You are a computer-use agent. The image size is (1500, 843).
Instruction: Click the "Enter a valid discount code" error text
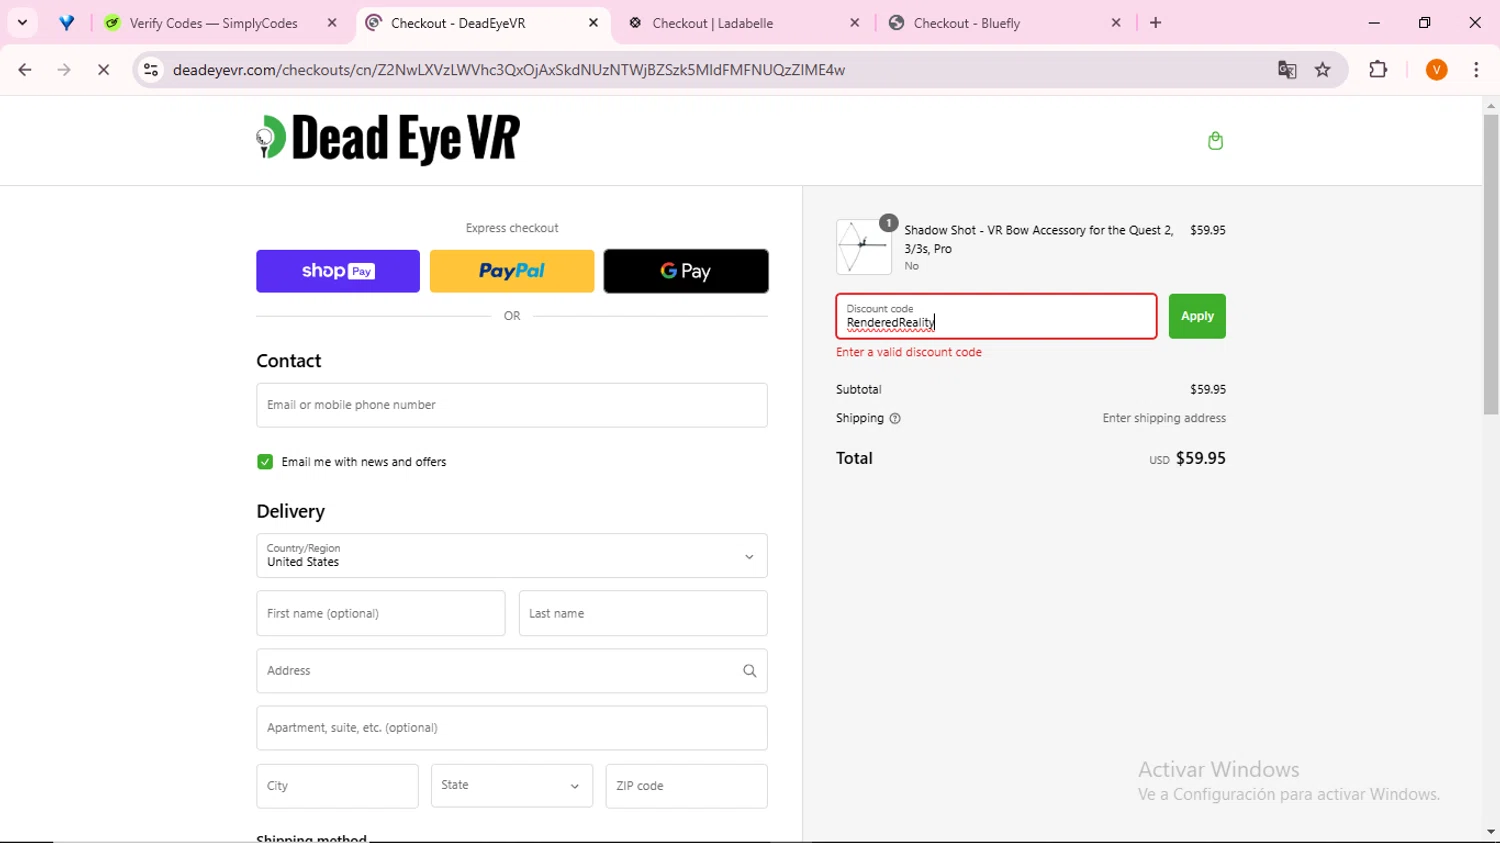click(909, 352)
